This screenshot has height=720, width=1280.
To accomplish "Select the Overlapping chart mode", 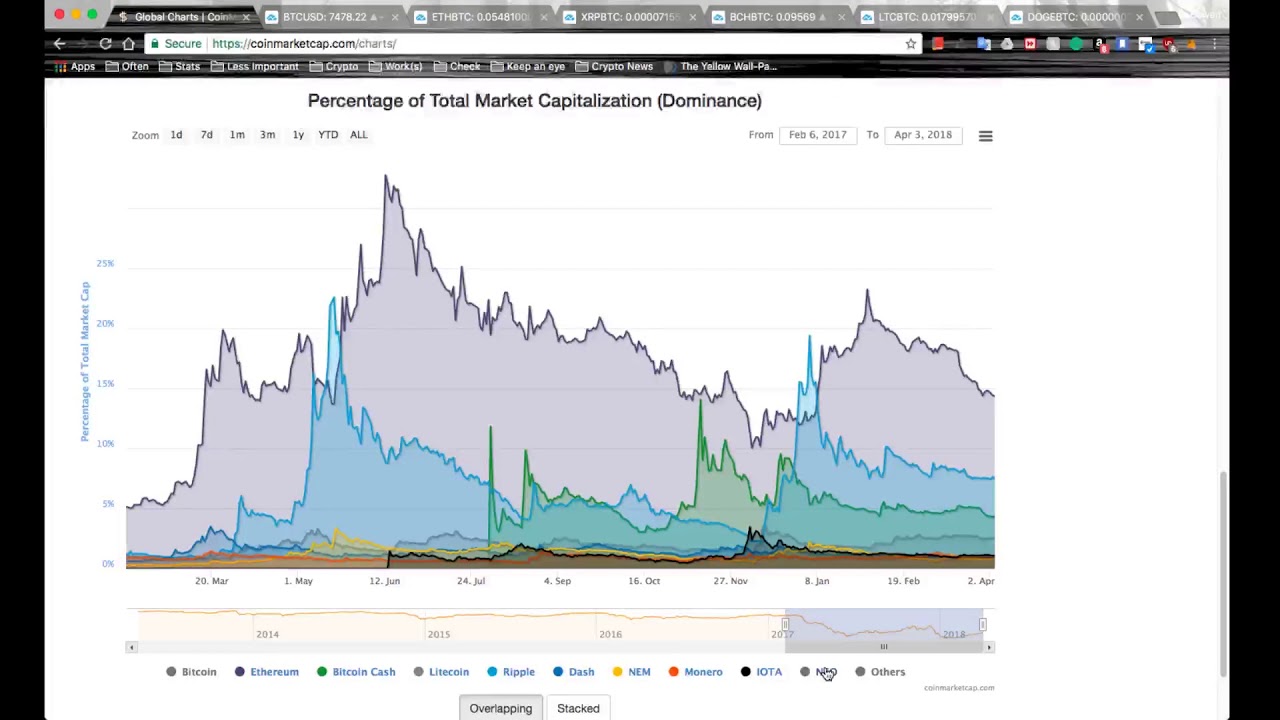I will (501, 708).
